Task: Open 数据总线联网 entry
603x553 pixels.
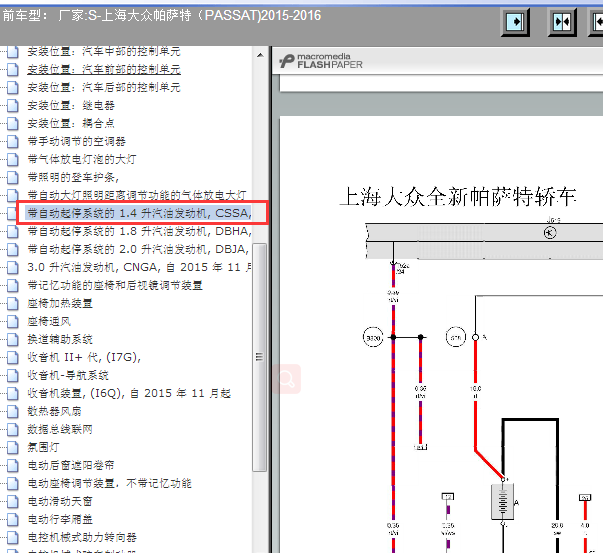Action: [x=60, y=429]
